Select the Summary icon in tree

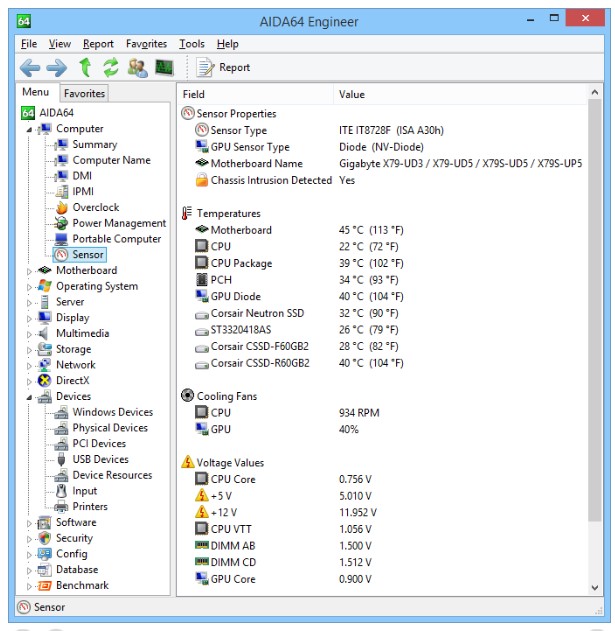(61, 144)
